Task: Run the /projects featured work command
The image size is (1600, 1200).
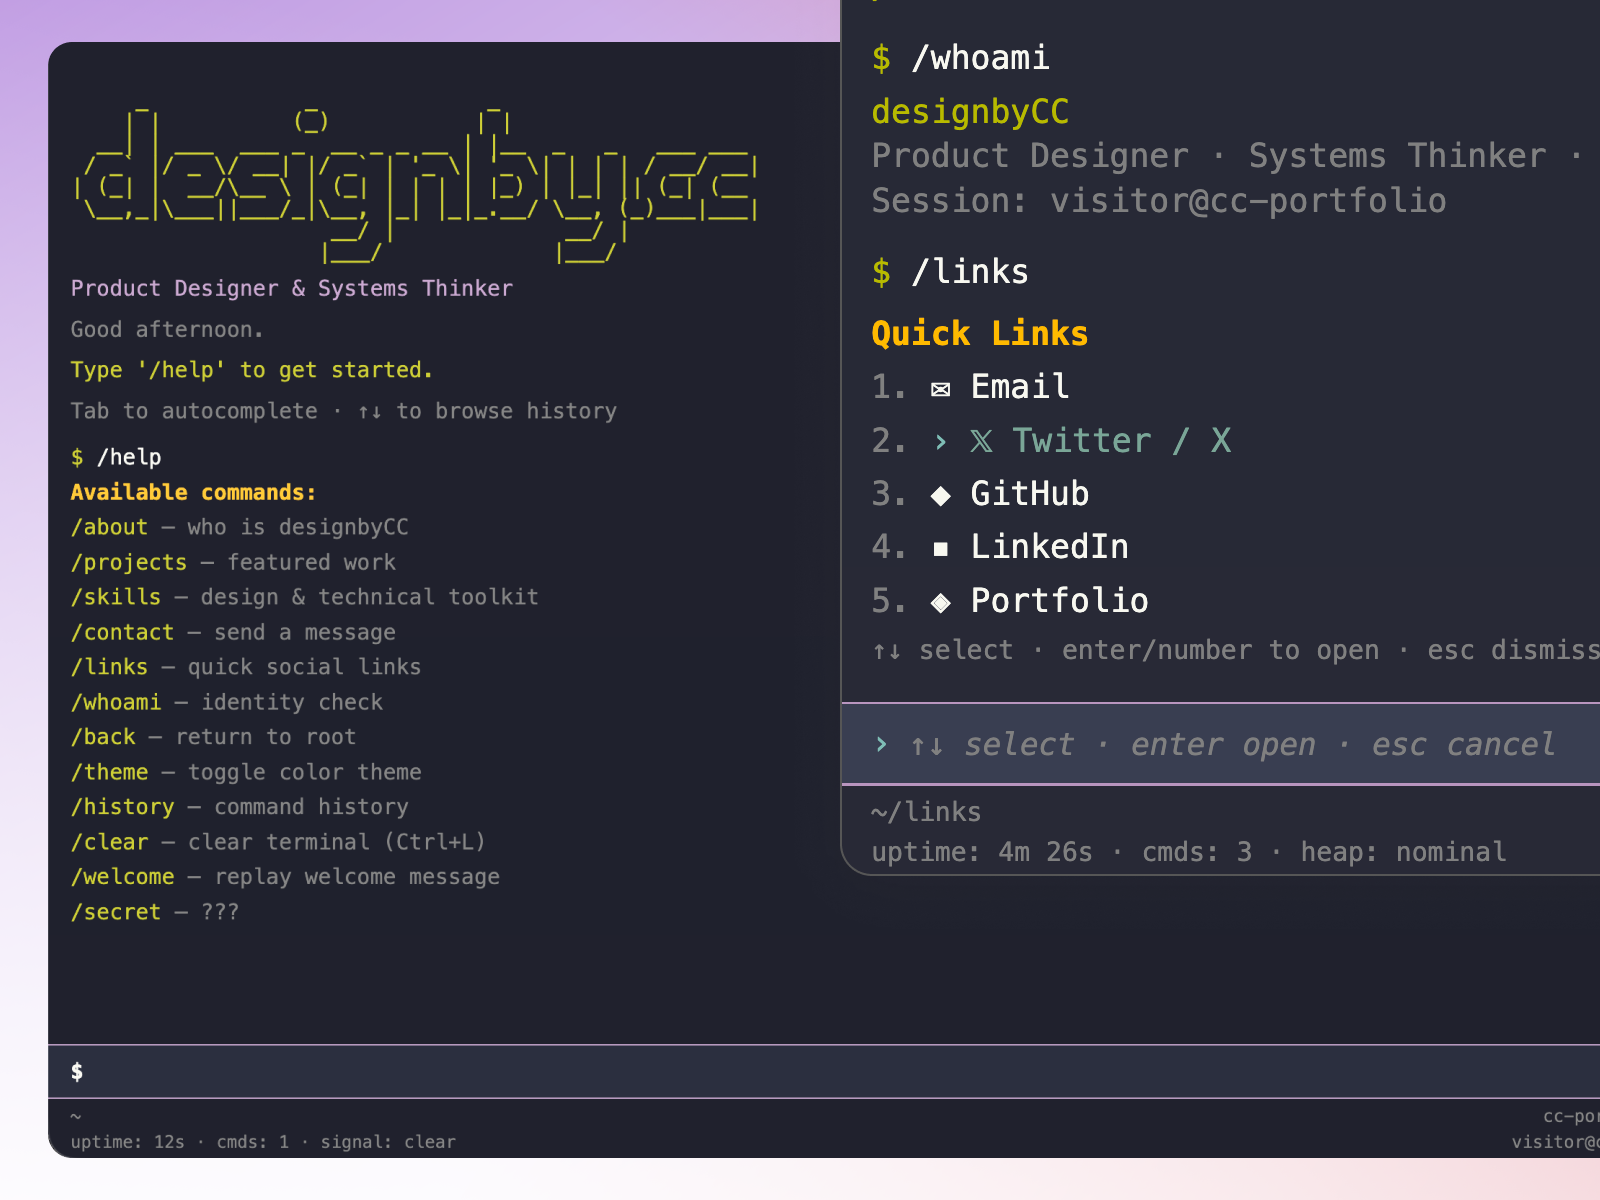Action: (130, 562)
